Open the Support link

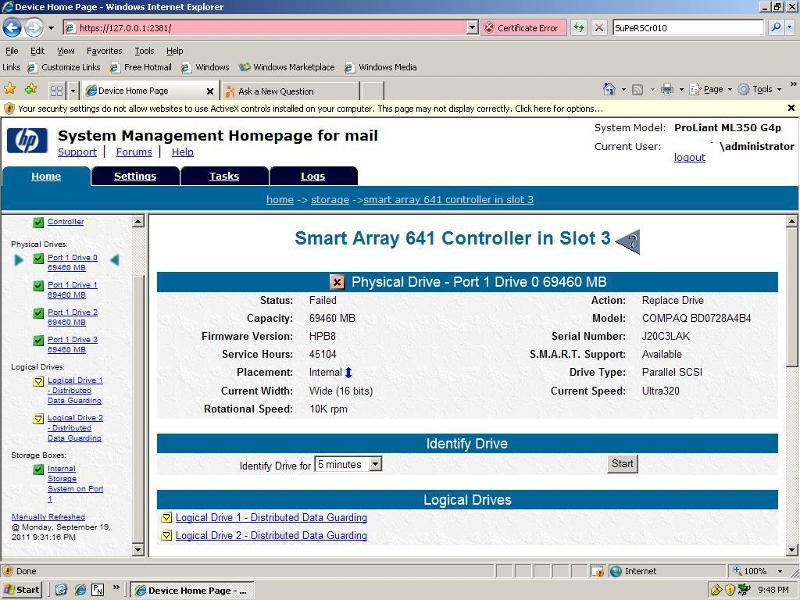point(77,152)
